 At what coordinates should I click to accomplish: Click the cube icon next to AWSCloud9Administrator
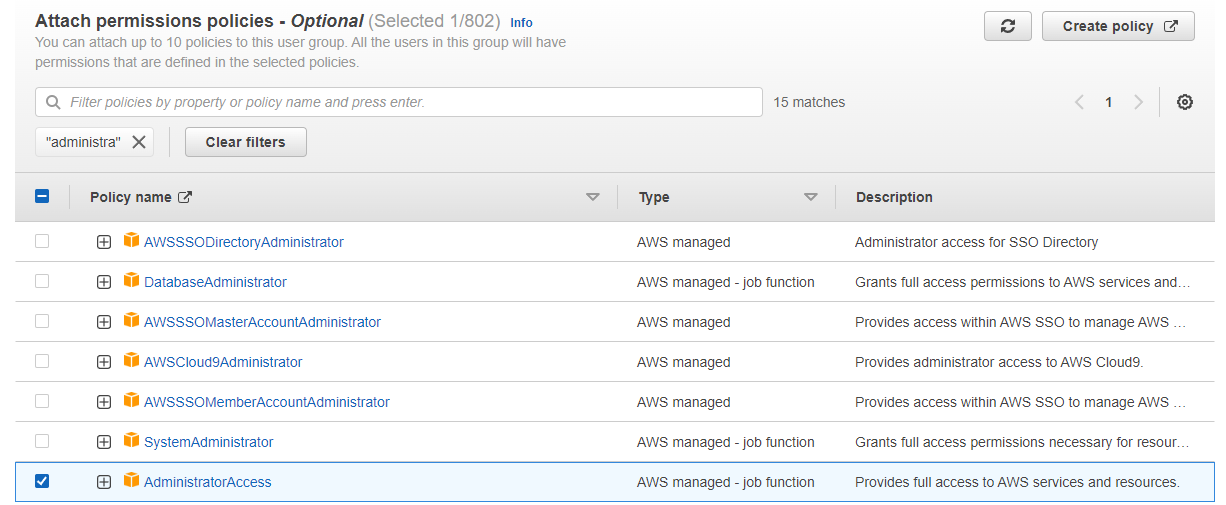tap(131, 361)
